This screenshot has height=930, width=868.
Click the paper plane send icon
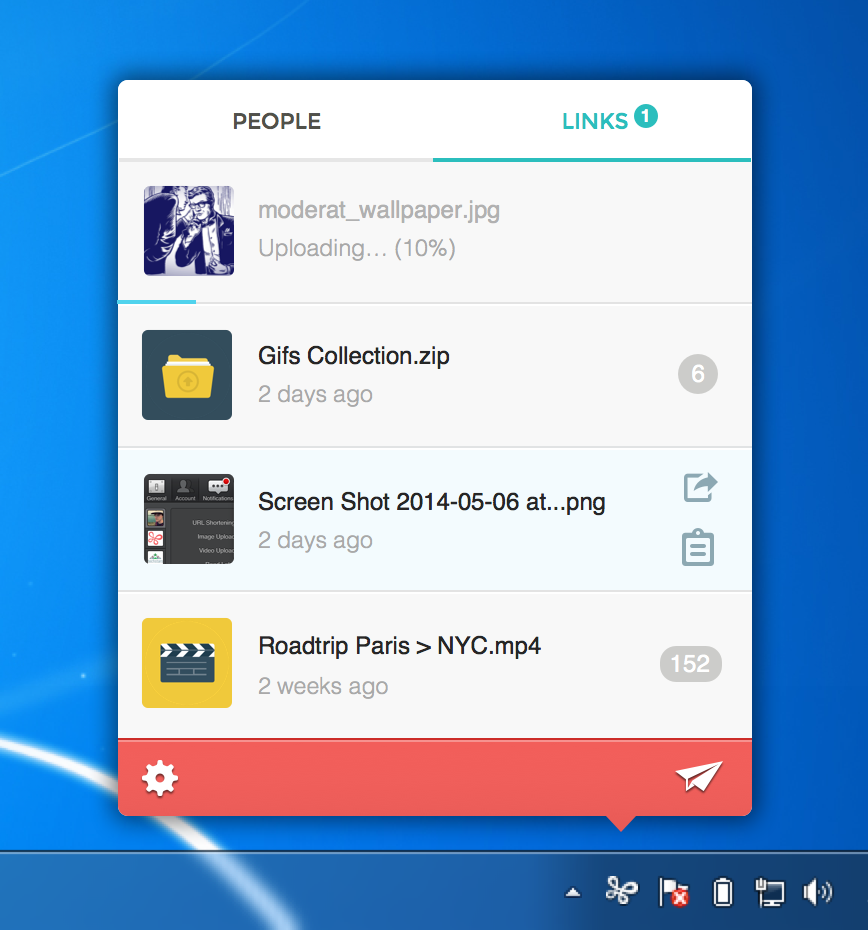click(x=700, y=776)
